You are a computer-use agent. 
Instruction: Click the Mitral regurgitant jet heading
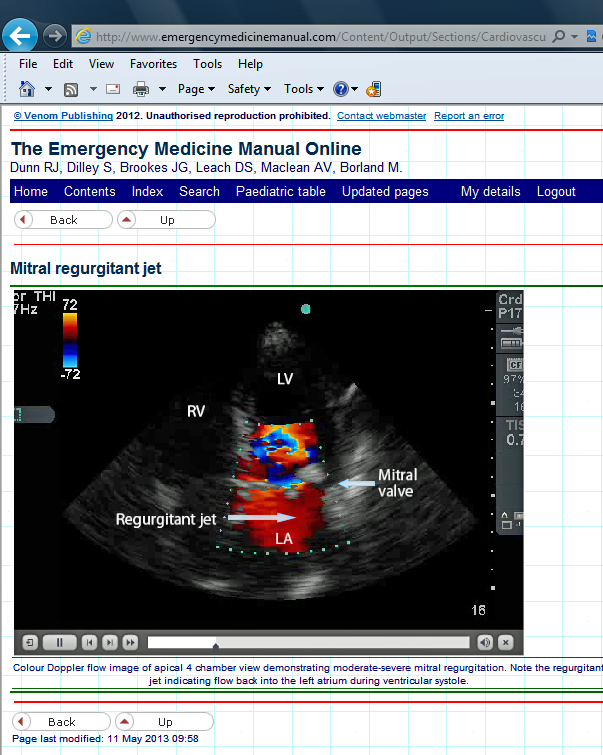[86, 268]
